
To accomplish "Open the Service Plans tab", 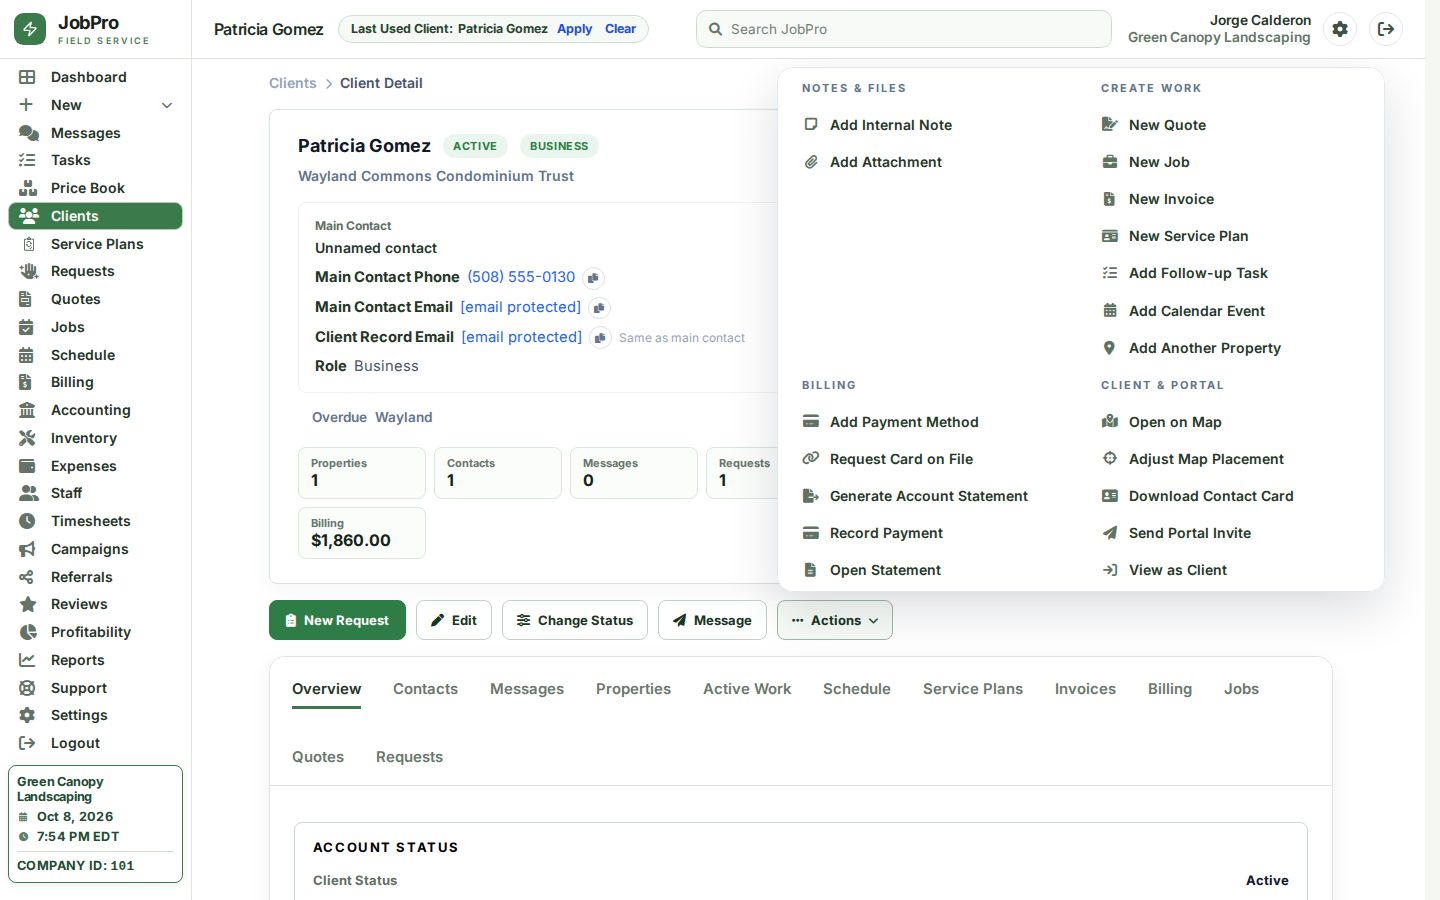I will [973, 689].
